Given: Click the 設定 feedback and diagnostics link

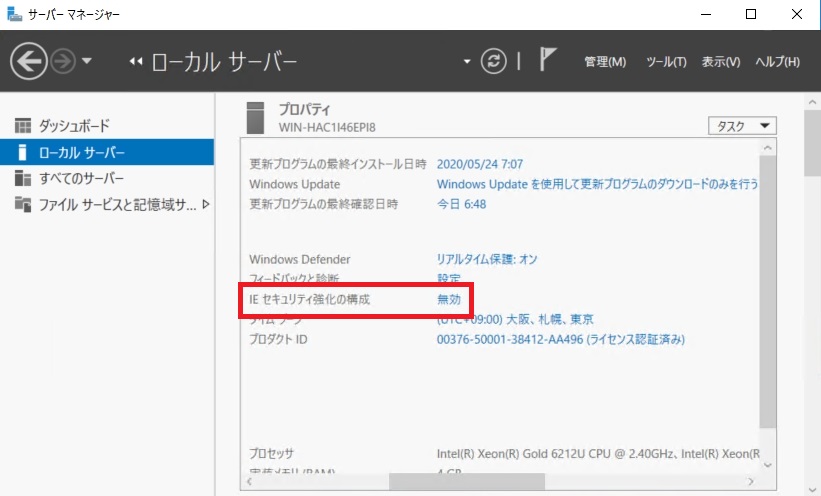Looking at the screenshot, I should (449, 279).
